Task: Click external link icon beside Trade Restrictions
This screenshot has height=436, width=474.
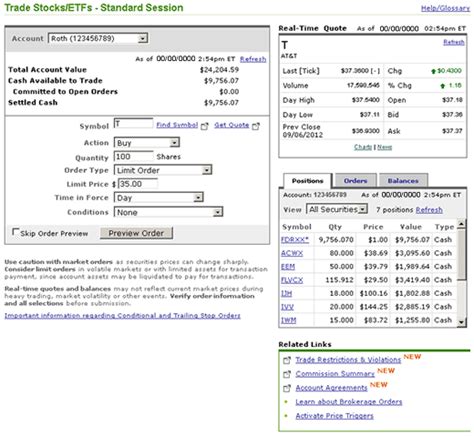Action: click(x=287, y=360)
